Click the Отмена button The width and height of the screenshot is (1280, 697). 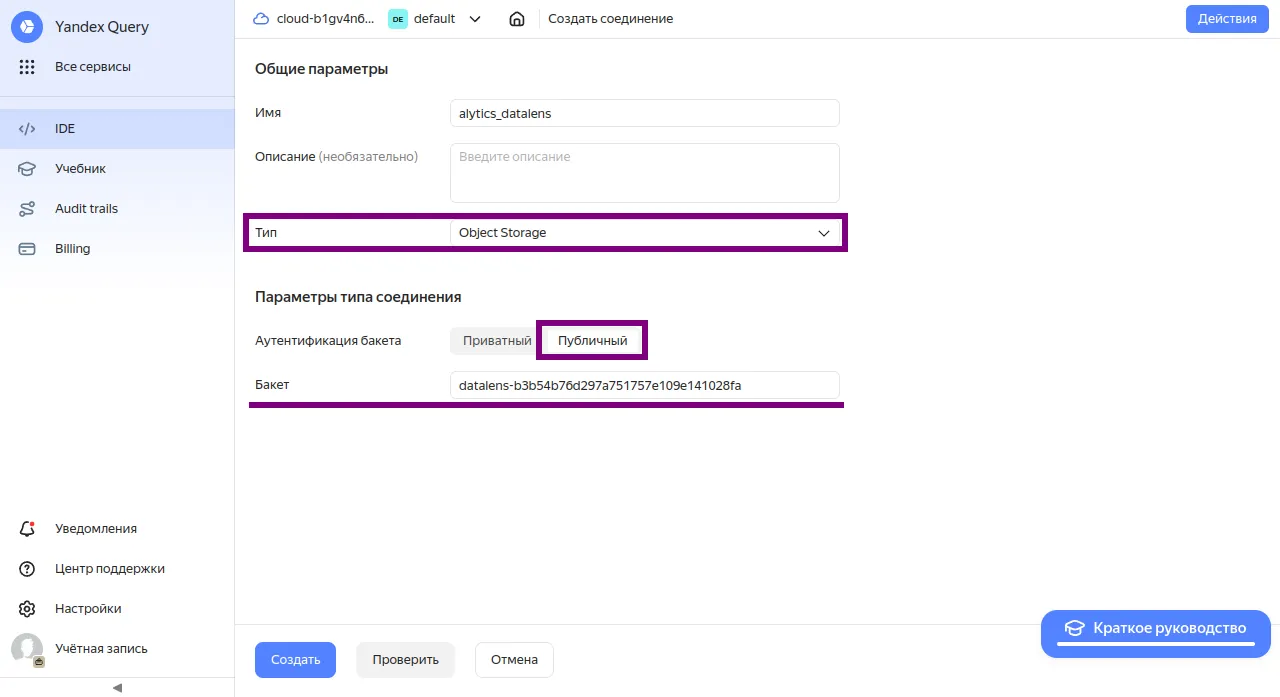point(514,660)
